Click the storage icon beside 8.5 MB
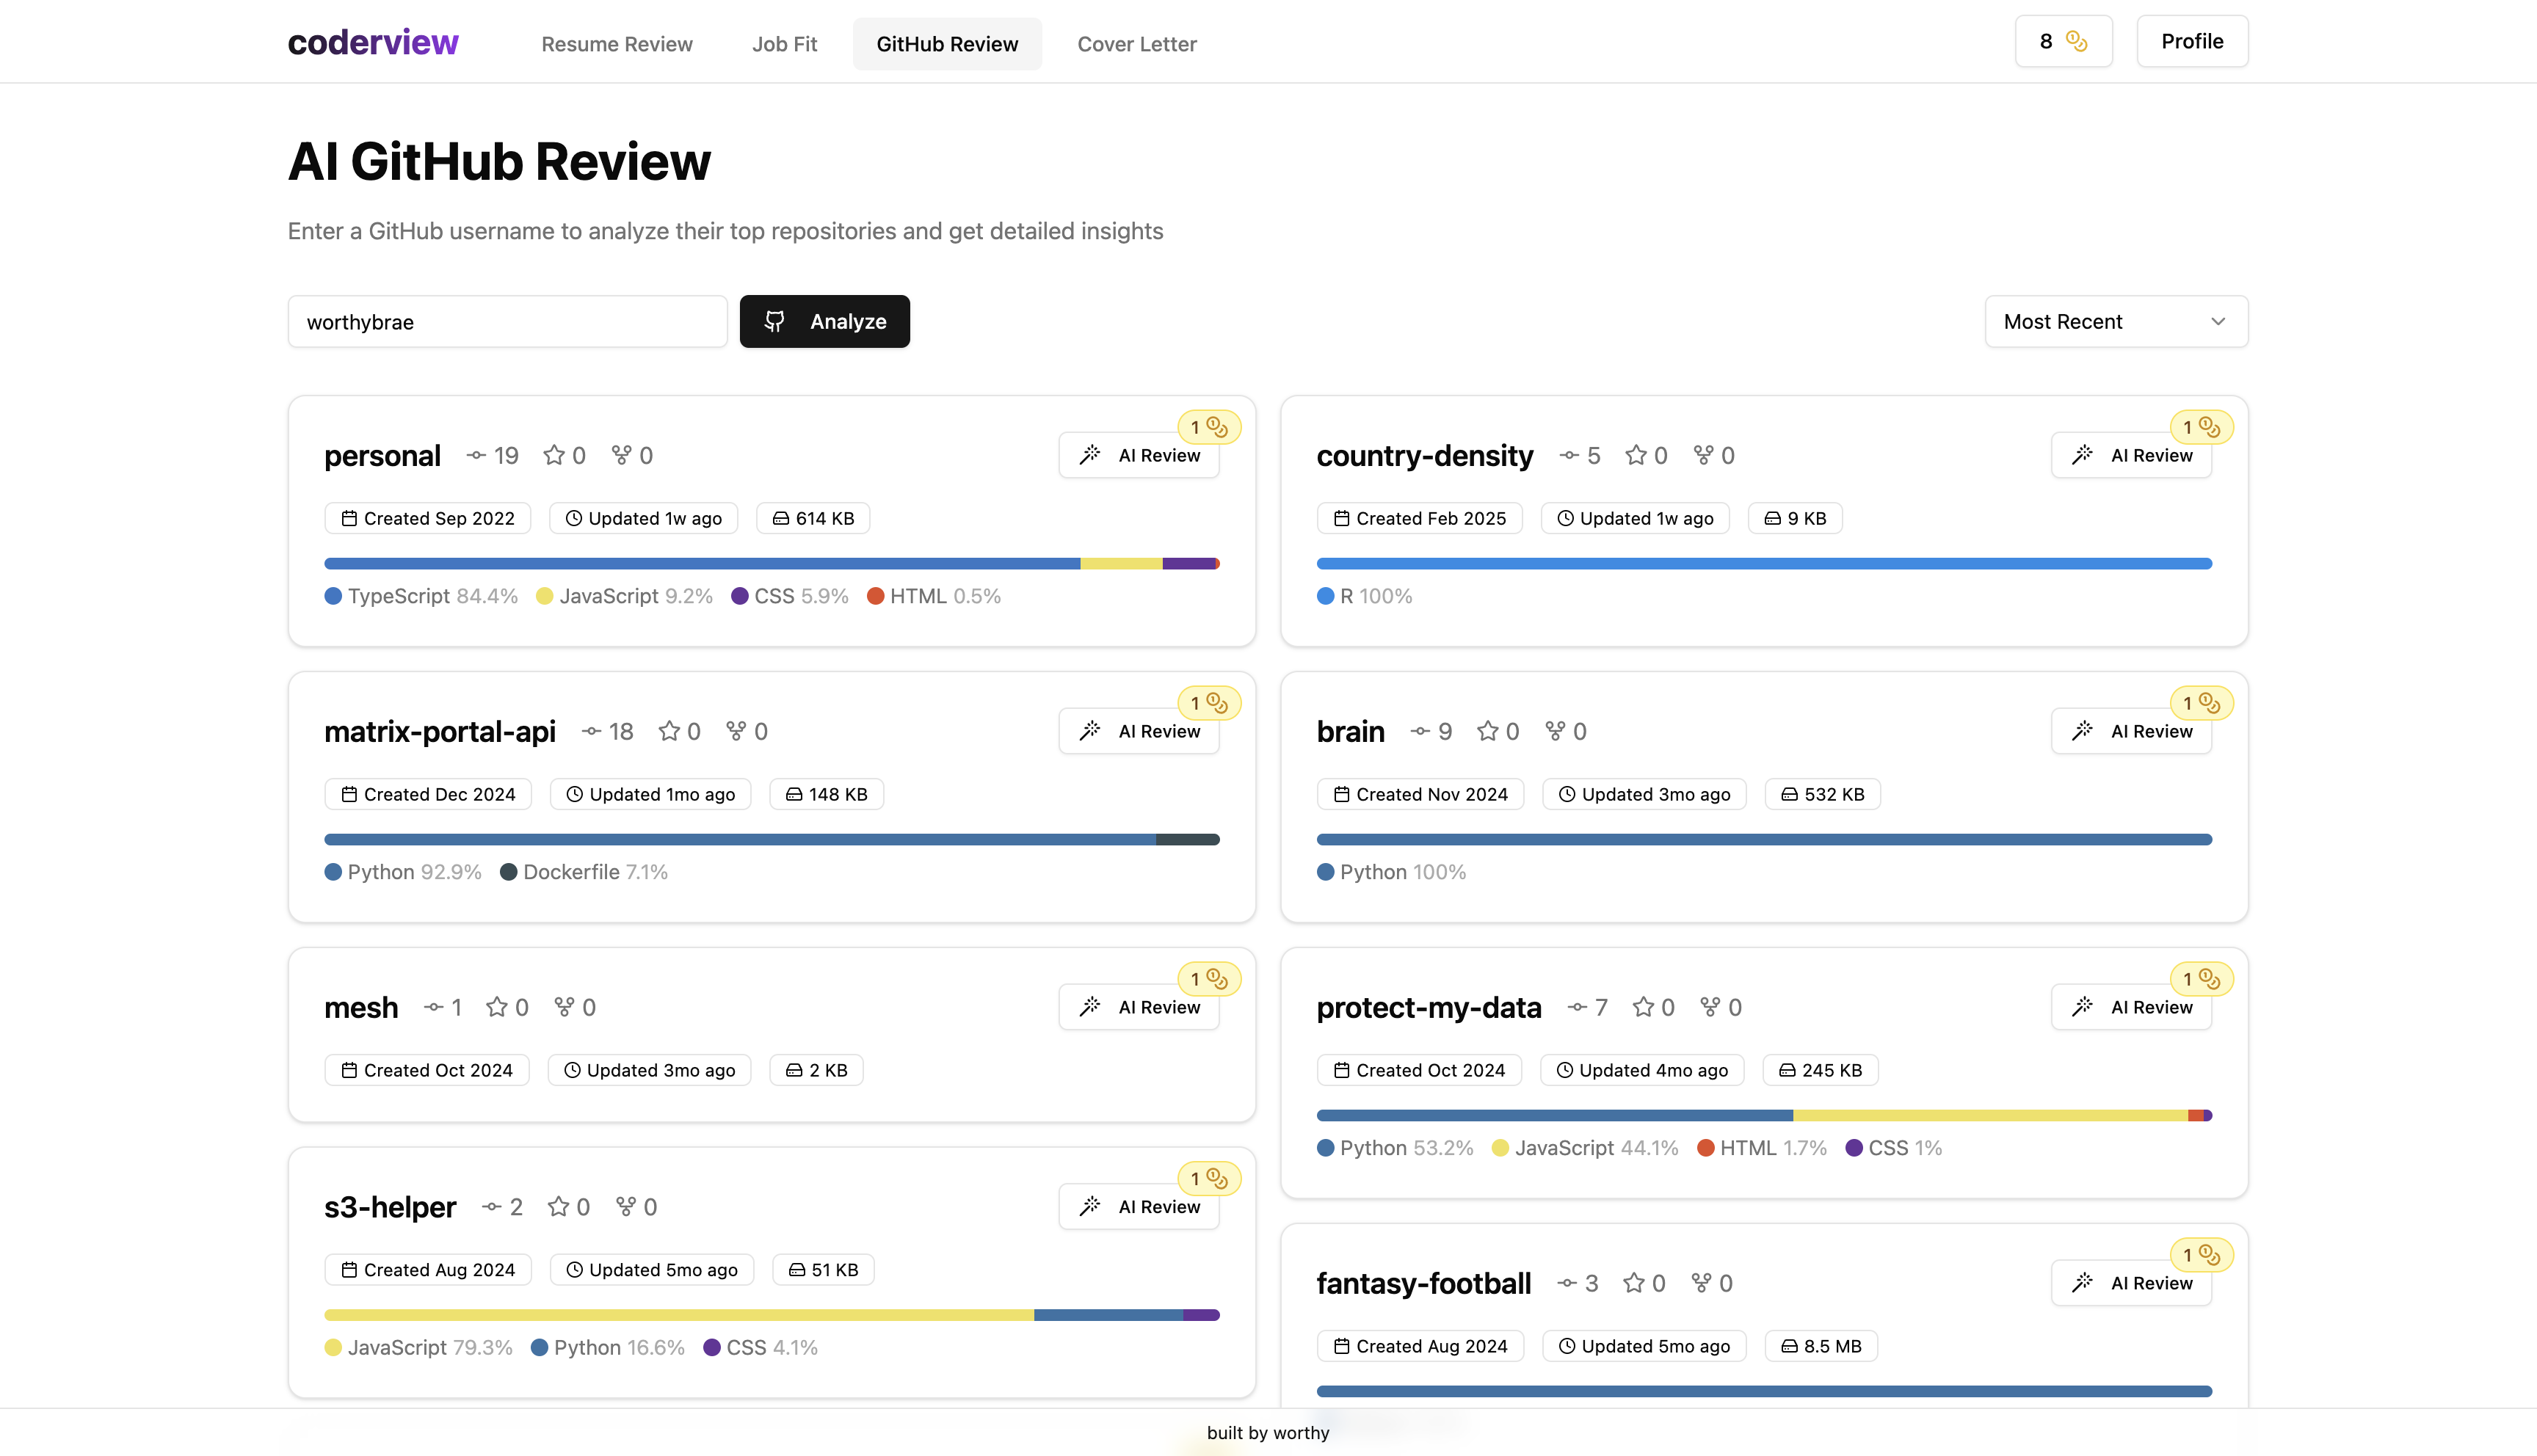The image size is (2537, 1456). (1789, 1346)
